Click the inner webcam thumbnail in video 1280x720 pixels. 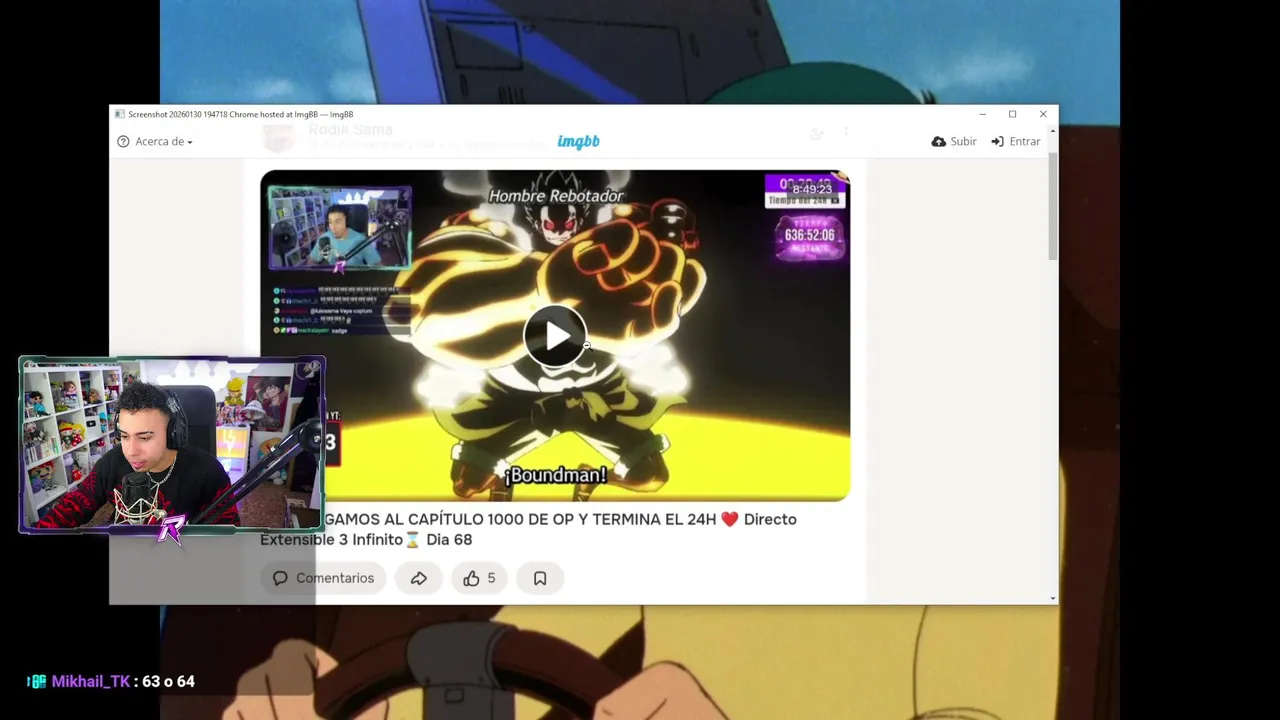coord(339,228)
